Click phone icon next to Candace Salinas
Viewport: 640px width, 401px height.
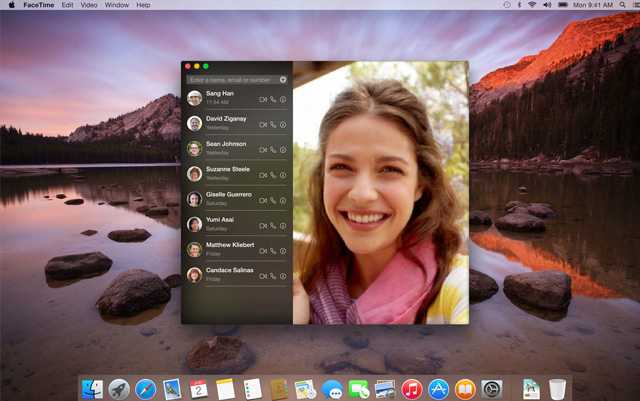point(273,275)
